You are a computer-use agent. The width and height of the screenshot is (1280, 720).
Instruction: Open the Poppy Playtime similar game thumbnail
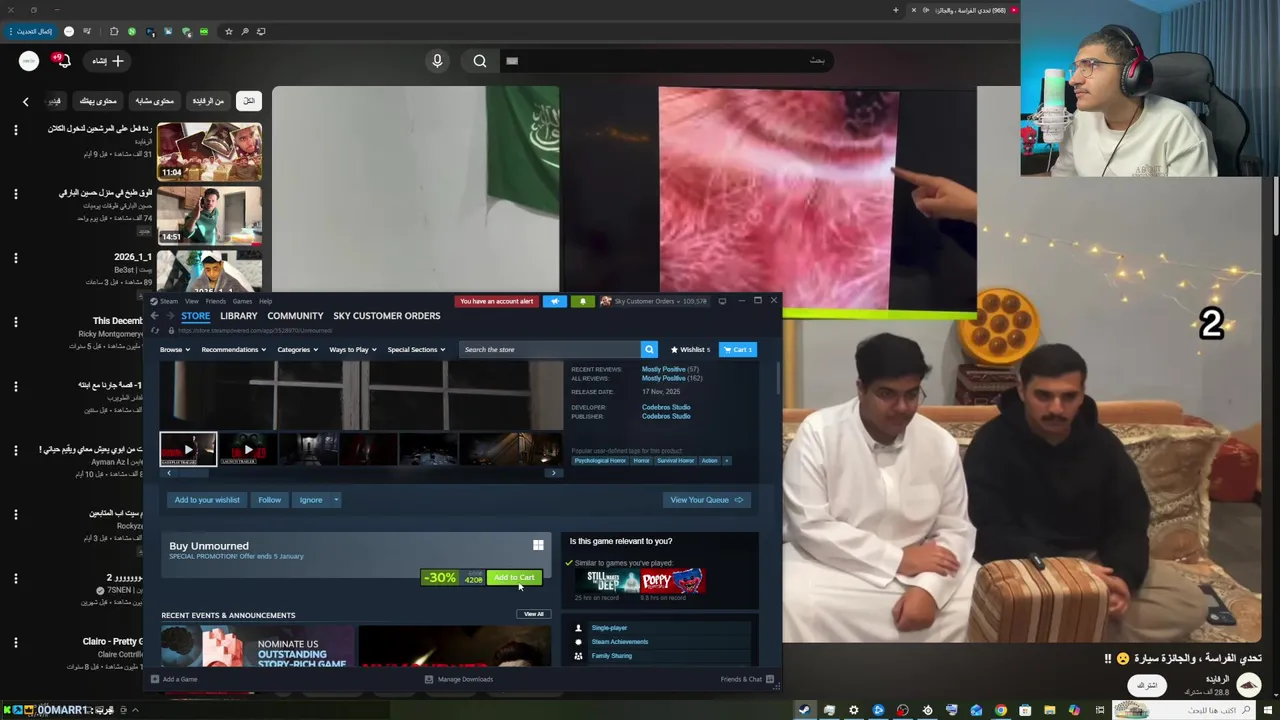point(674,581)
